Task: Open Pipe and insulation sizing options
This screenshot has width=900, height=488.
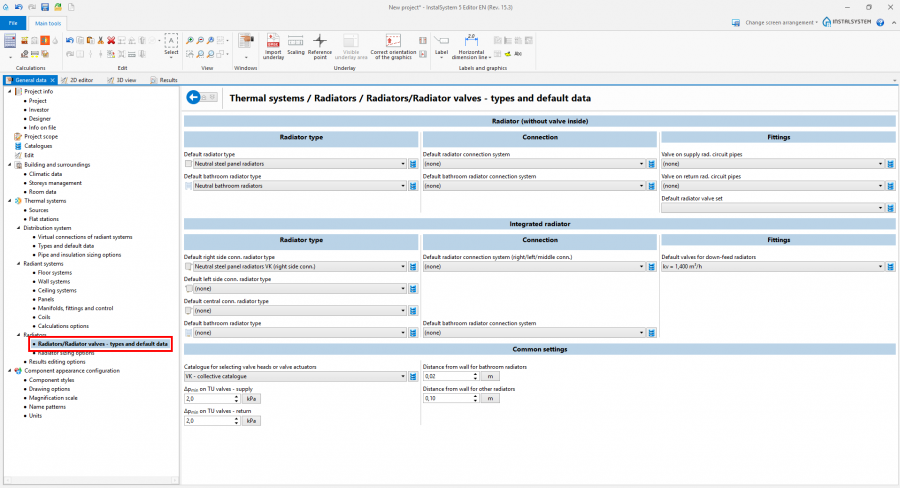Action: 79,255
